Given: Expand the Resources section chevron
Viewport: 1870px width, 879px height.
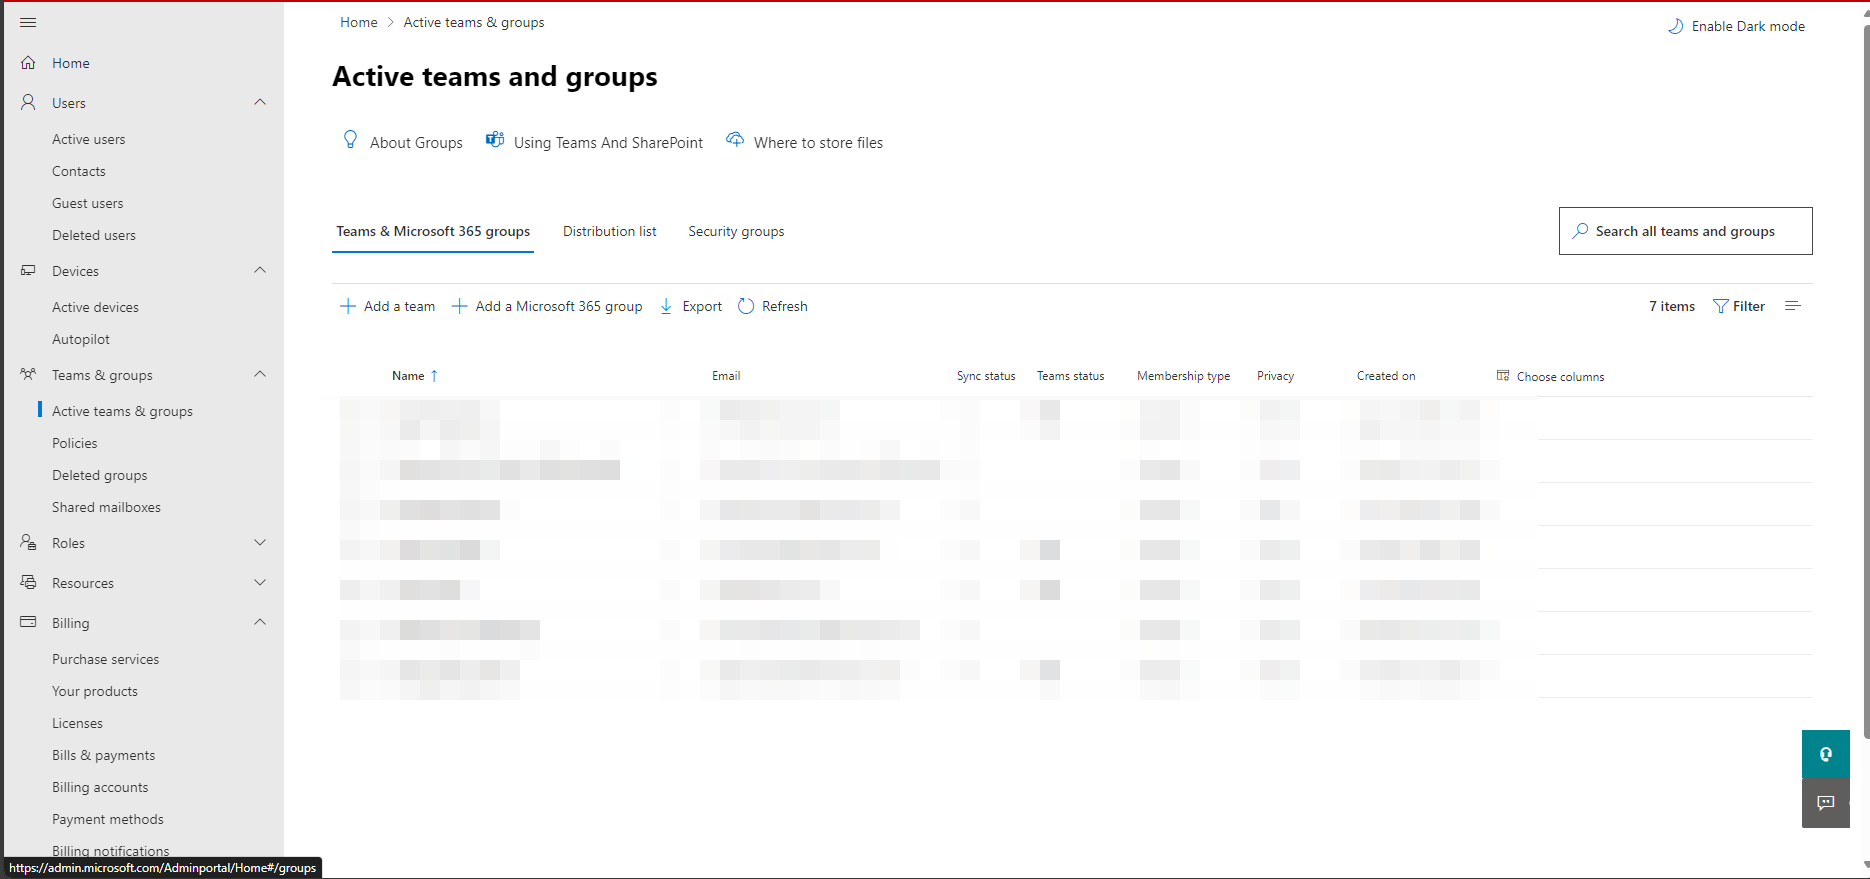Looking at the screenshot, I should [260, 582].
